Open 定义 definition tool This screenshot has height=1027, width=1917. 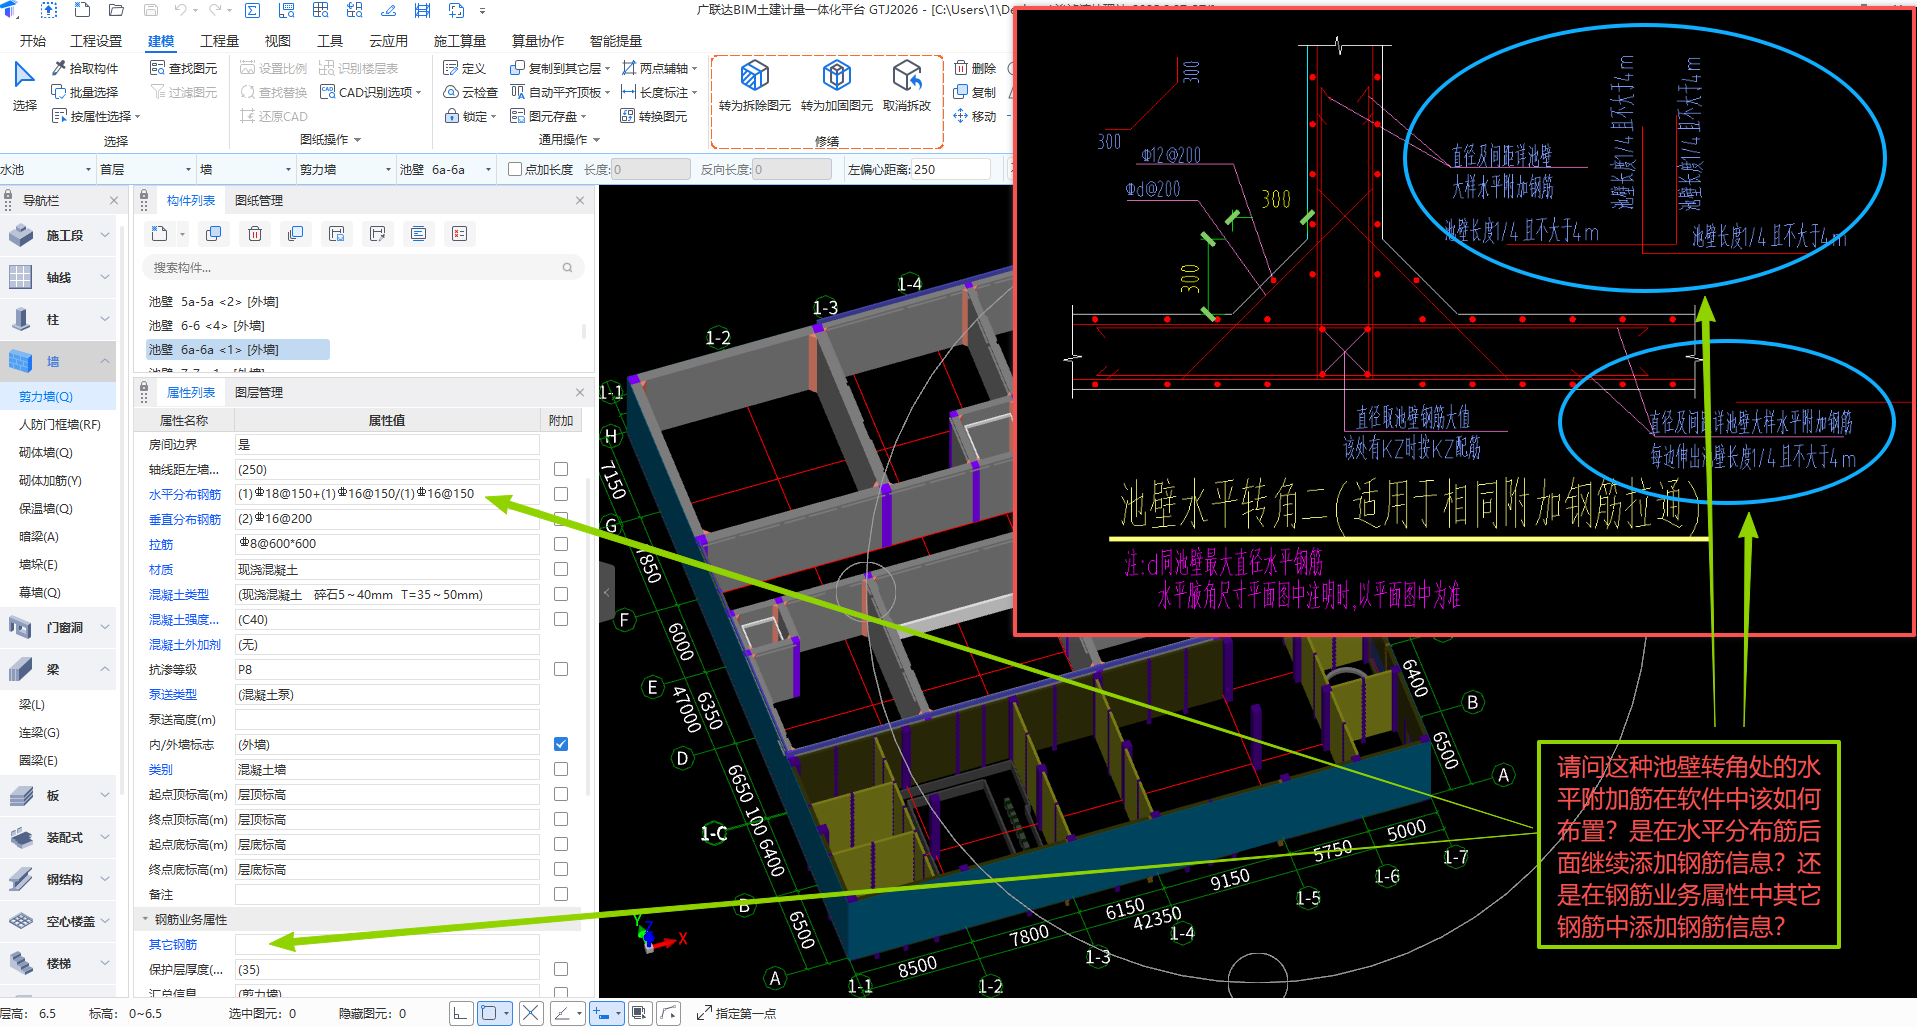pyautogui.click(x=465, y=68)
